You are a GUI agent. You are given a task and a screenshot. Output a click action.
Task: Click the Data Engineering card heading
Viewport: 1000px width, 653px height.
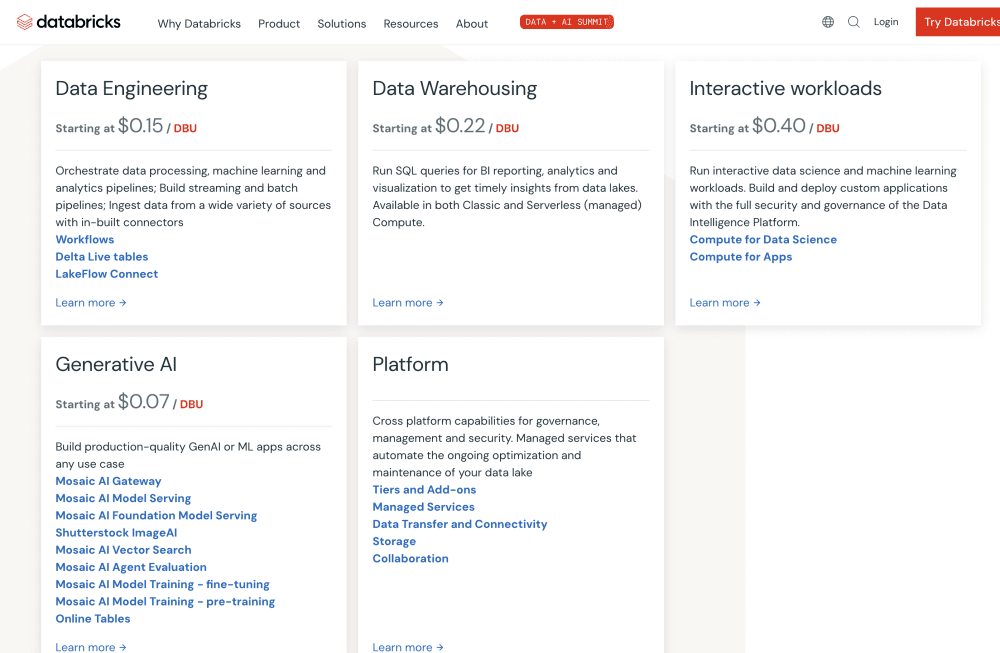coord(131,89)
